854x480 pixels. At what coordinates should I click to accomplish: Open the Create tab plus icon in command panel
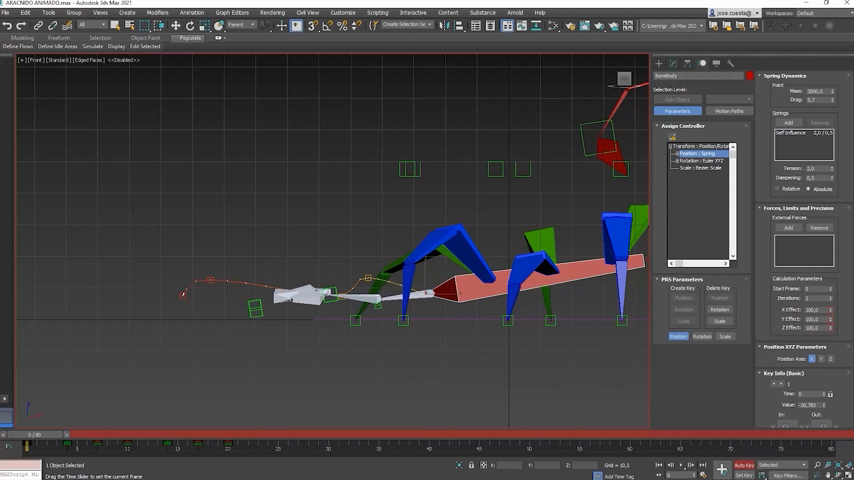658,63
